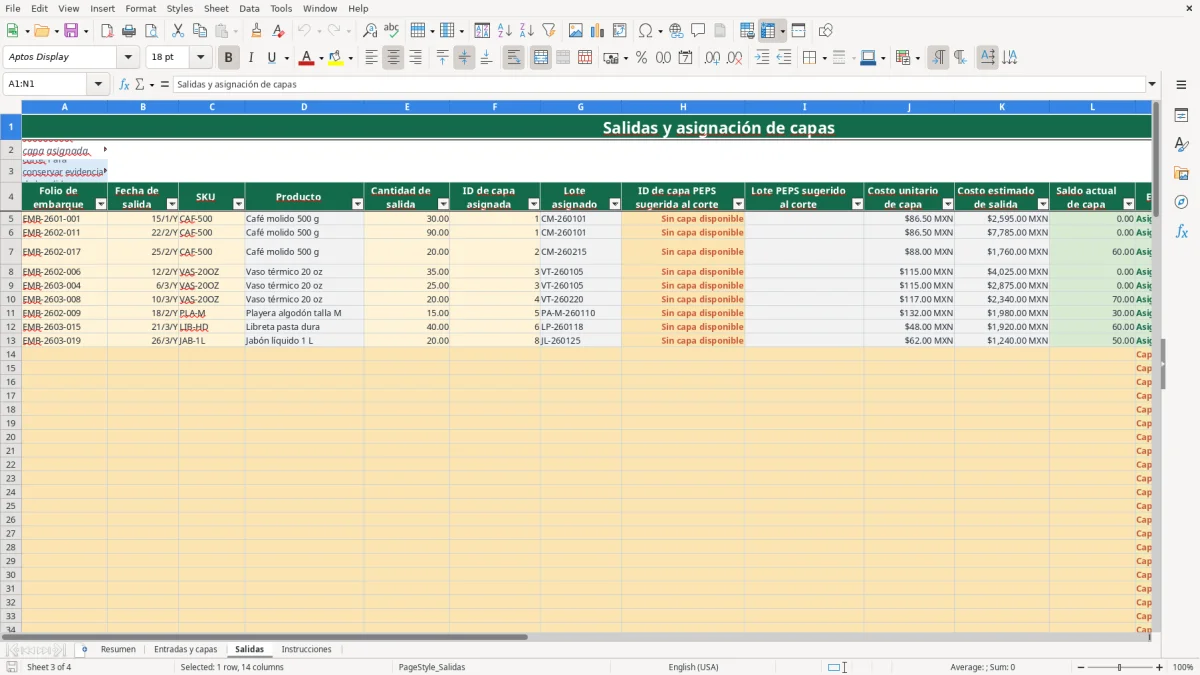Format as Percent icon
The width and height of the screenshot is (1200, 675).
click(641, 58)
